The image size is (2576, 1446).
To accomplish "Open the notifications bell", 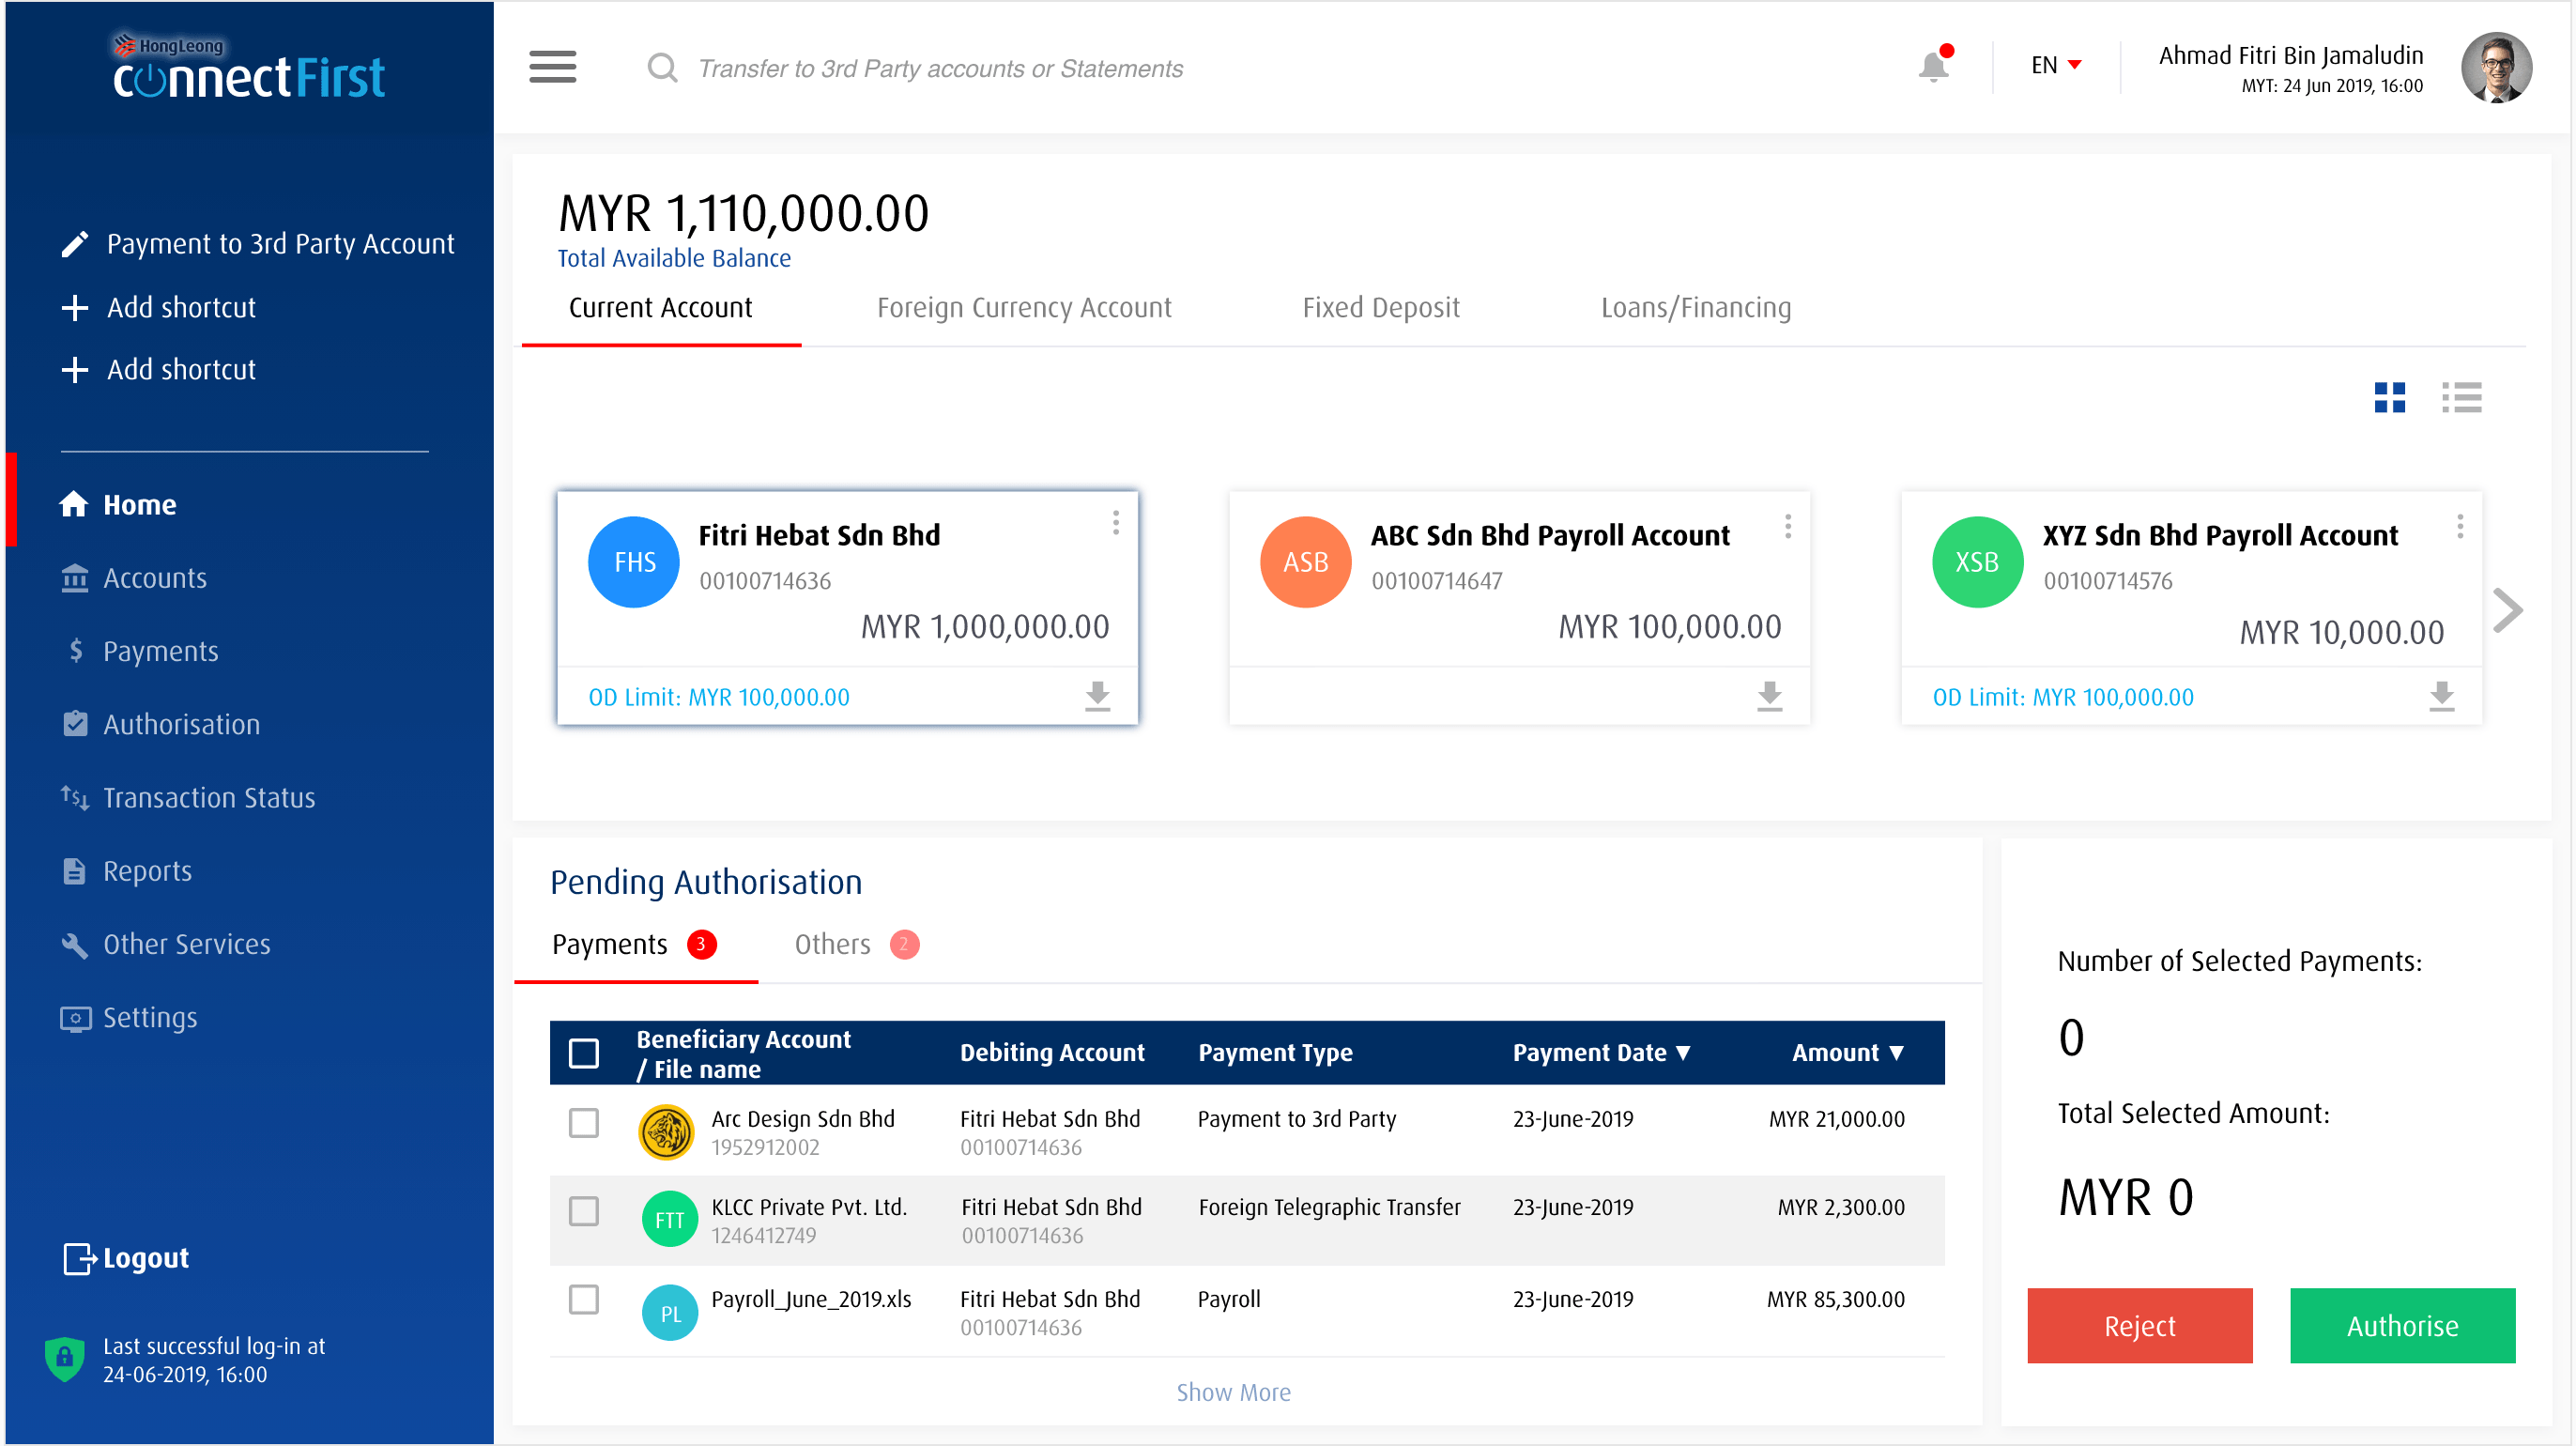I will click(x=1934, y=66).
